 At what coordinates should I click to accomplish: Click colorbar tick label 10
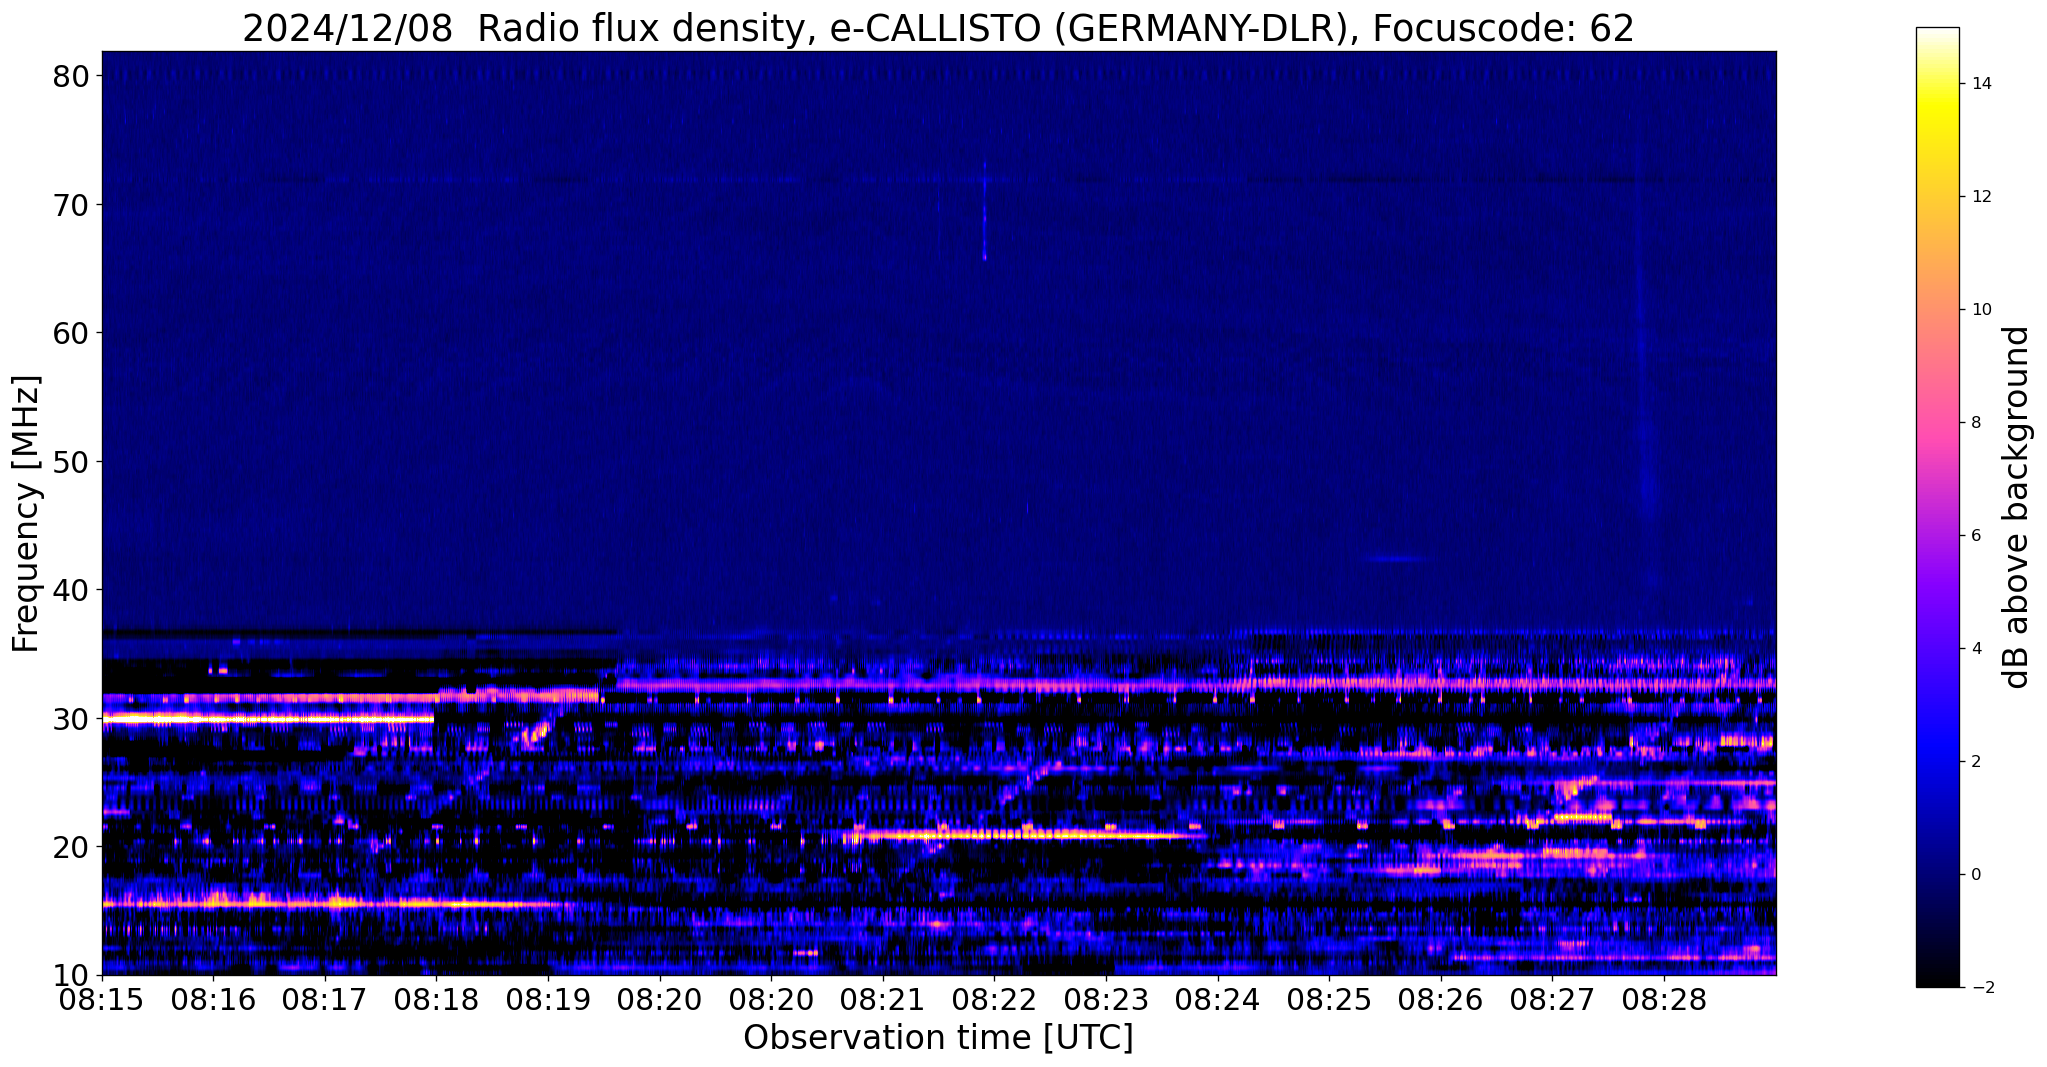pos(1980,310)
